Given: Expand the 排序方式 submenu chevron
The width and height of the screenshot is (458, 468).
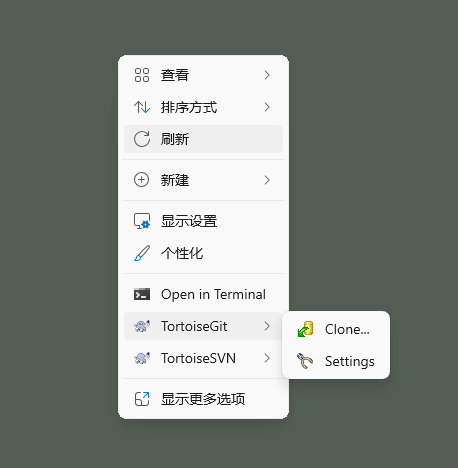Looking at the screenshot, I should [267, 107].
